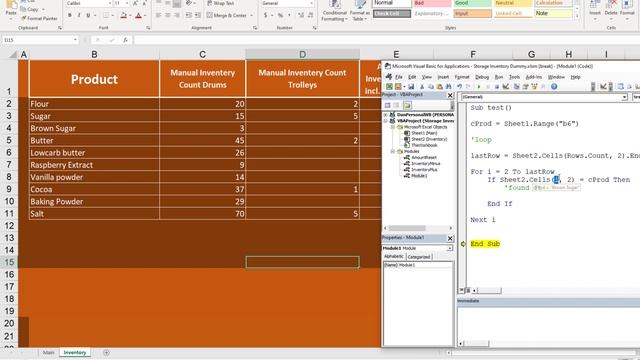Open the VBA editor Run menu
640x360 pixels.
point(499,77)
